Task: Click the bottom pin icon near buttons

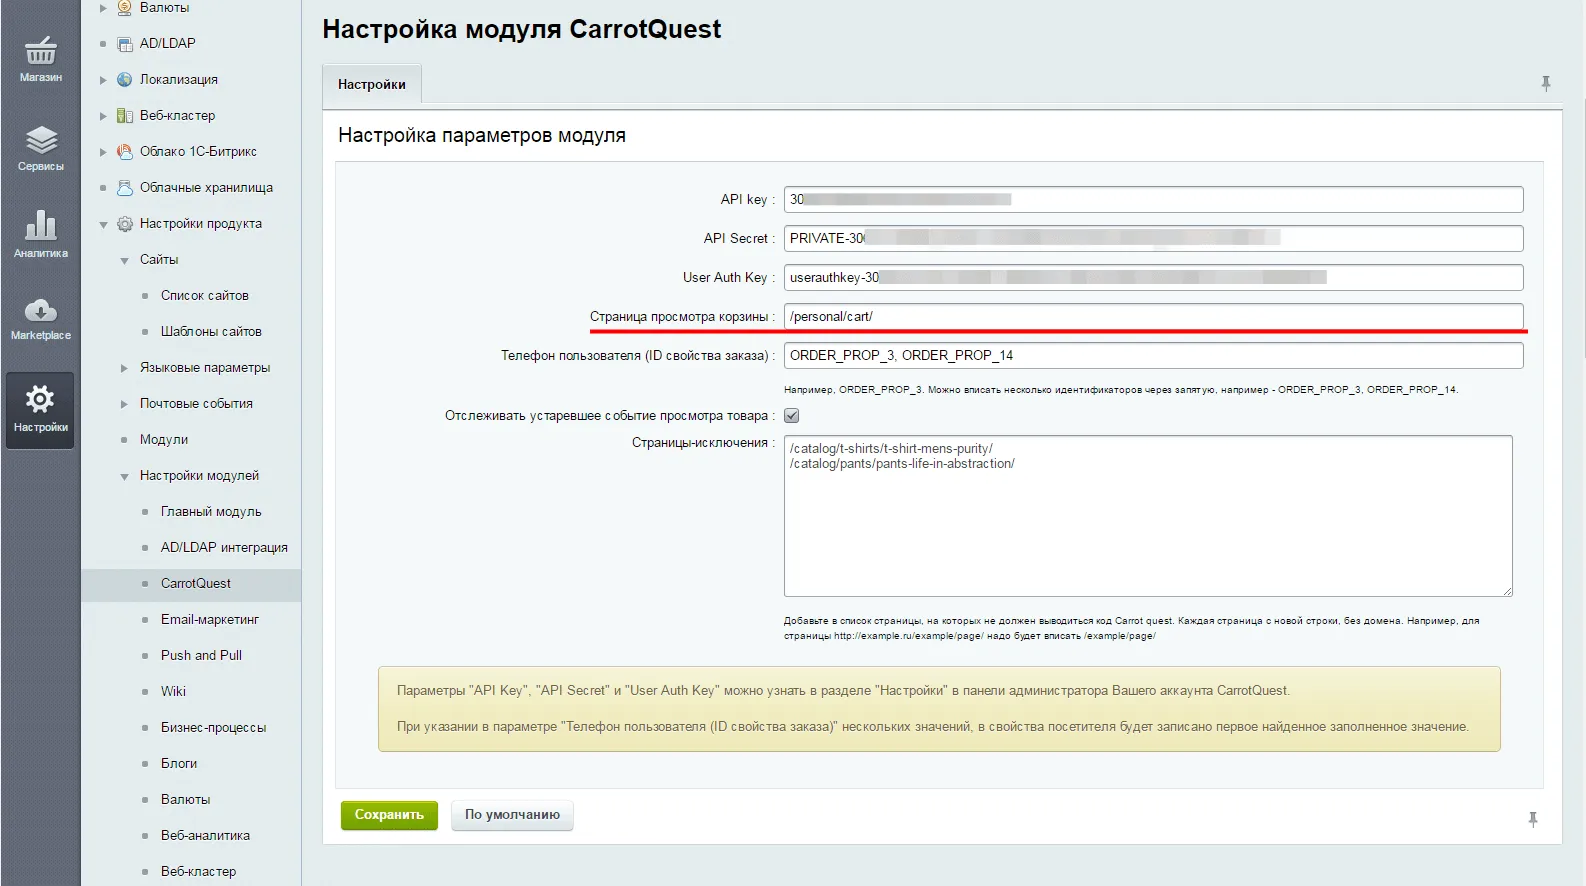Action: click(x=1533, y=820)
